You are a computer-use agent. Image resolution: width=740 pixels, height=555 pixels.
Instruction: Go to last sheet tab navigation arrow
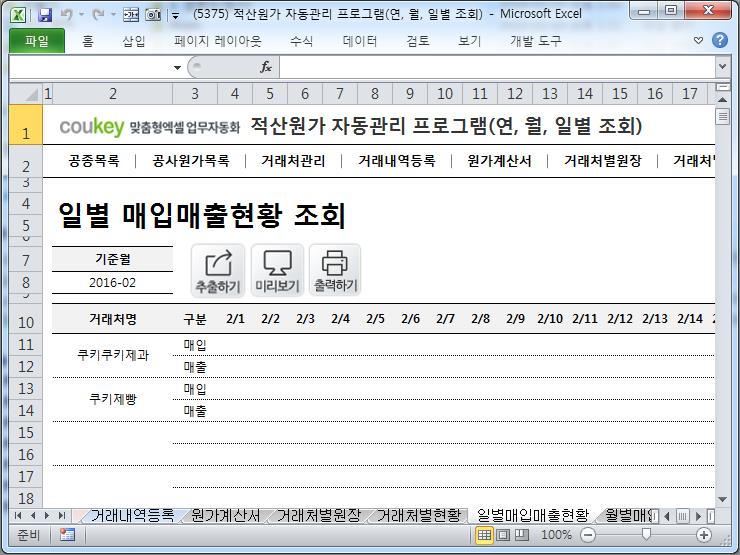[61, 515]
